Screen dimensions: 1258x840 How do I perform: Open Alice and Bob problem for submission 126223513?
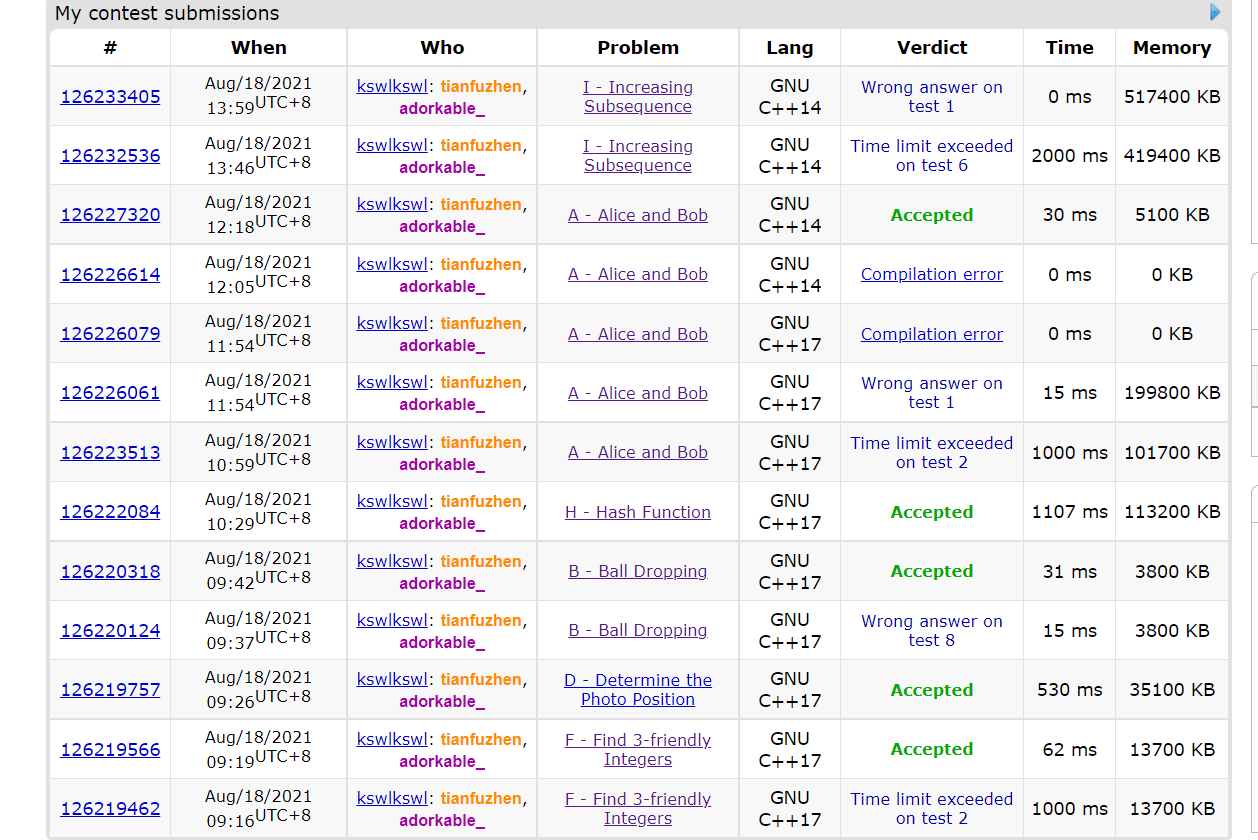(x=637, y=452)
